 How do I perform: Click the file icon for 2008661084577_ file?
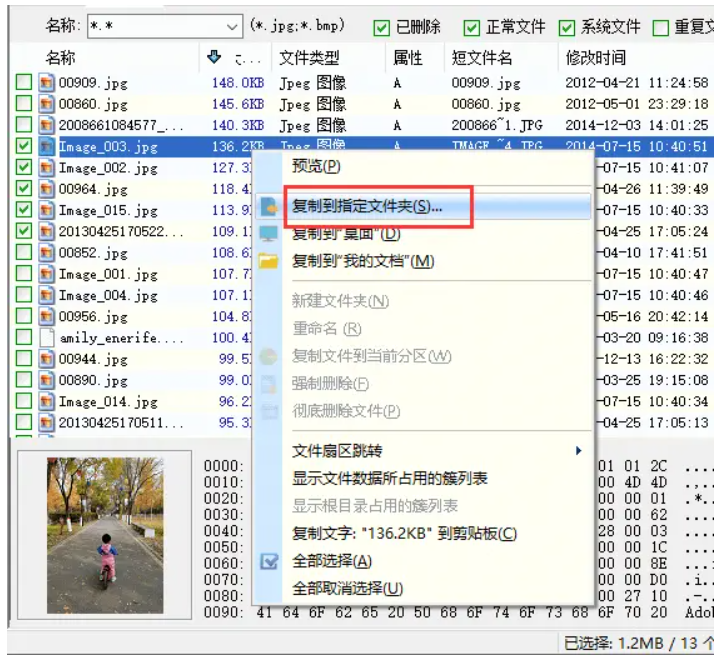[46, 125]
